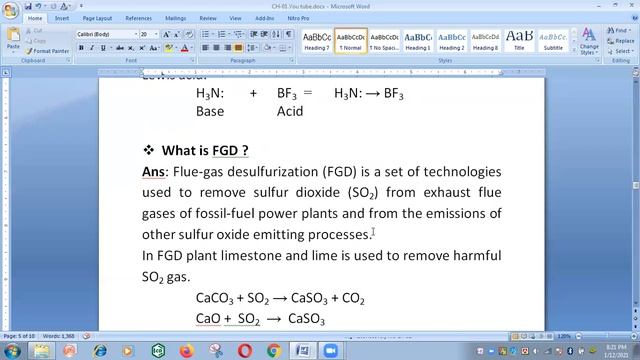Toggle Show/Hide paragraph marks
This screenshot has height=360, width=640.
pyautogui.click(x=289, y=34)
